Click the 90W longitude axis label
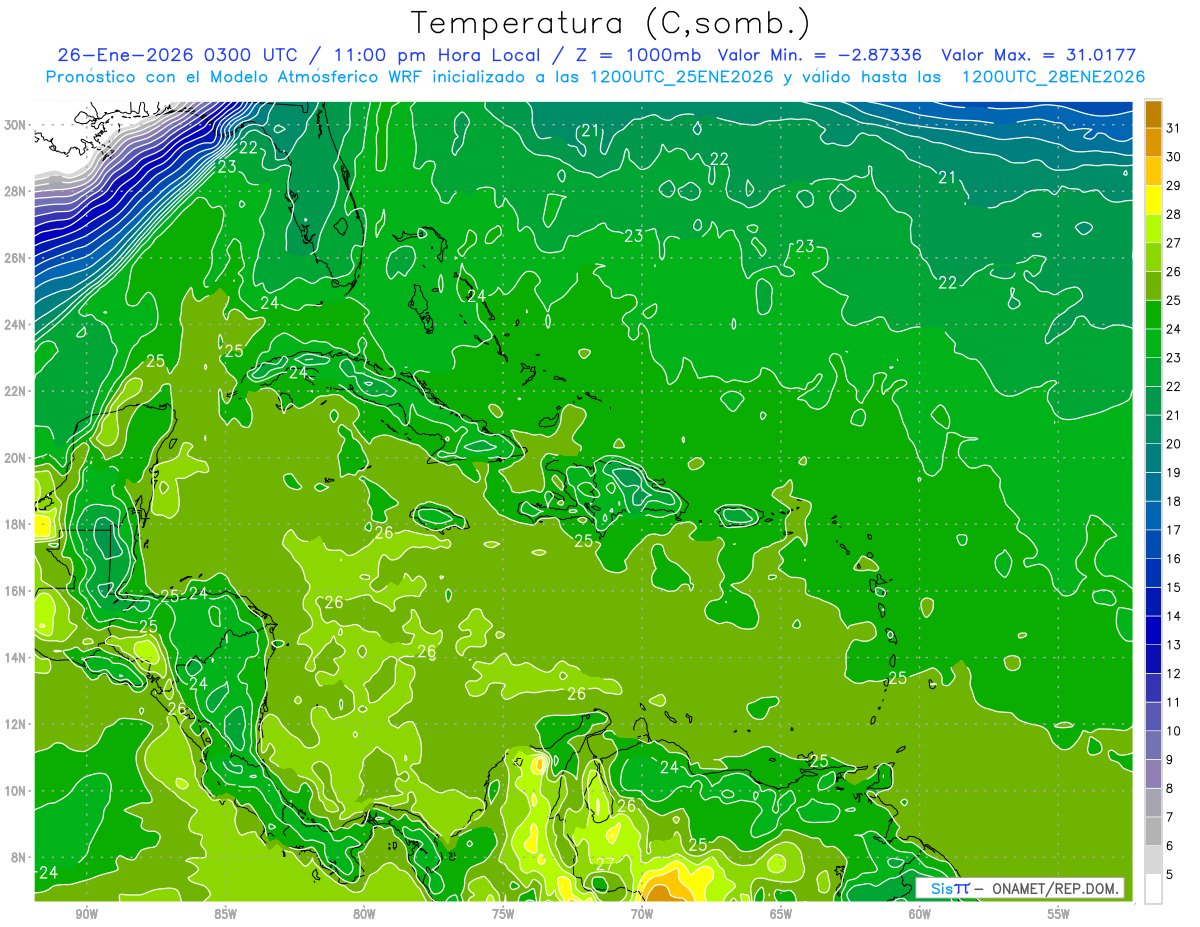The image size is (1200, 927). (x=86, y=914)
